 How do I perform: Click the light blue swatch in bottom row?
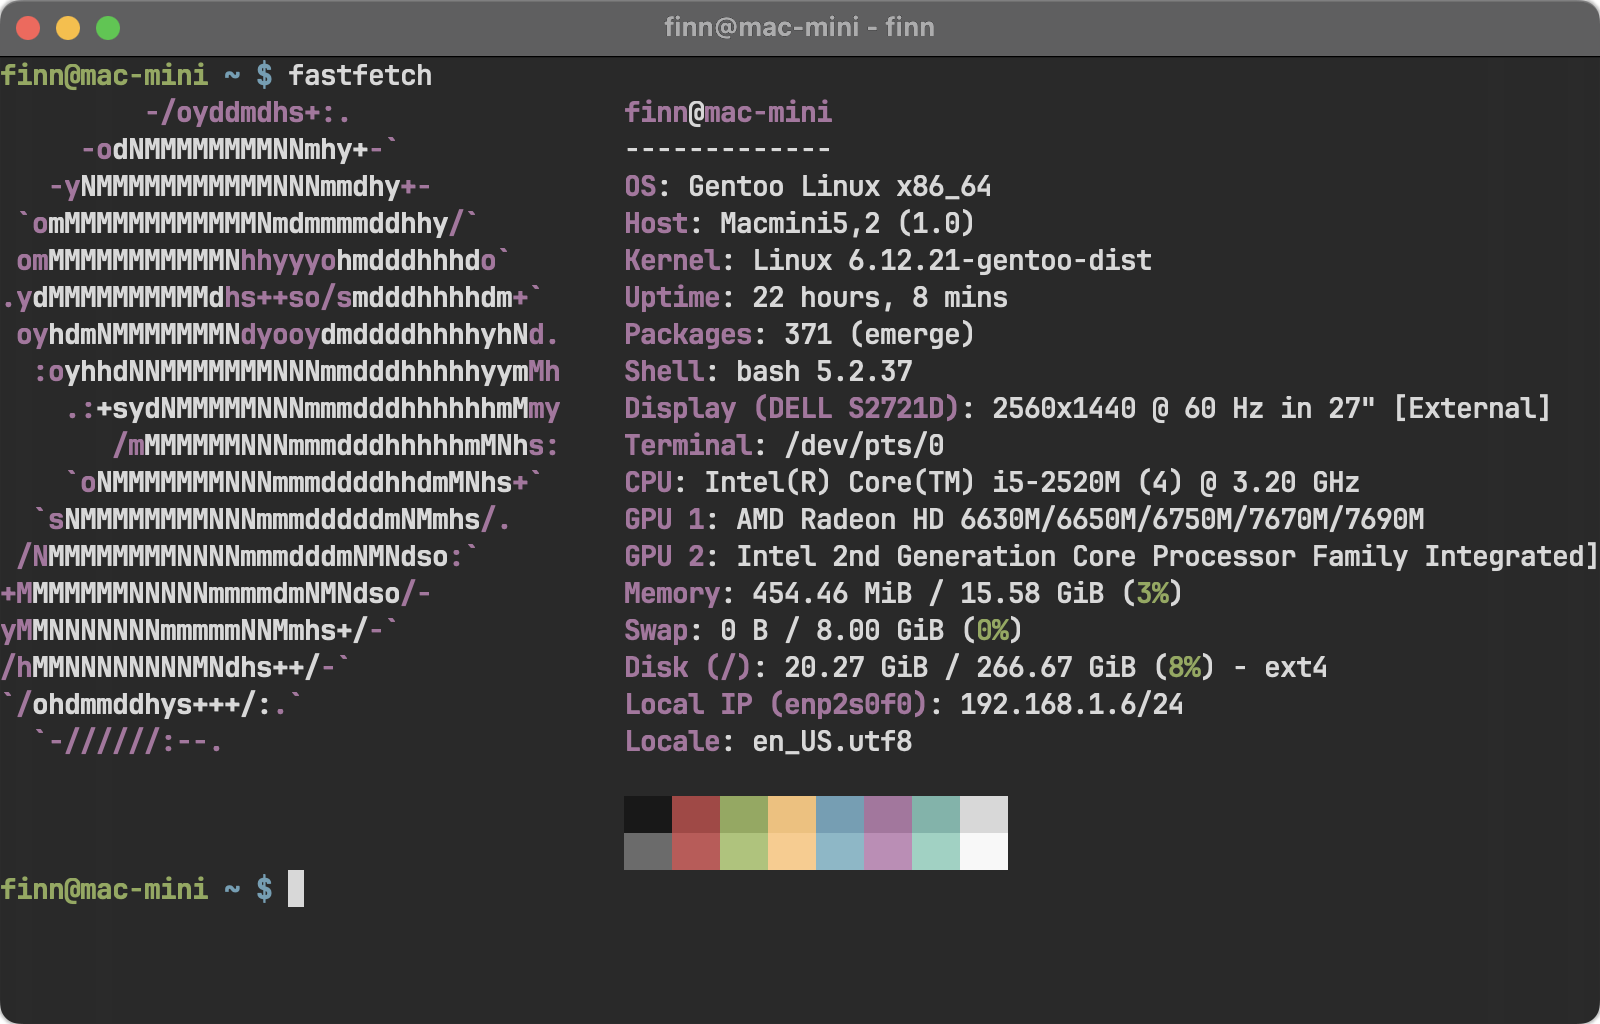pyautogui.click(x=840, y=851)
